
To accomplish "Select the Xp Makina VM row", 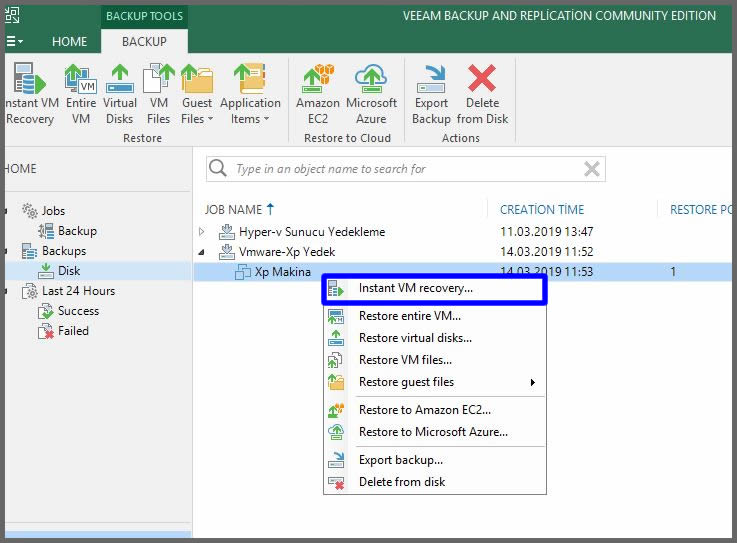I will click(x=463, y=272).
